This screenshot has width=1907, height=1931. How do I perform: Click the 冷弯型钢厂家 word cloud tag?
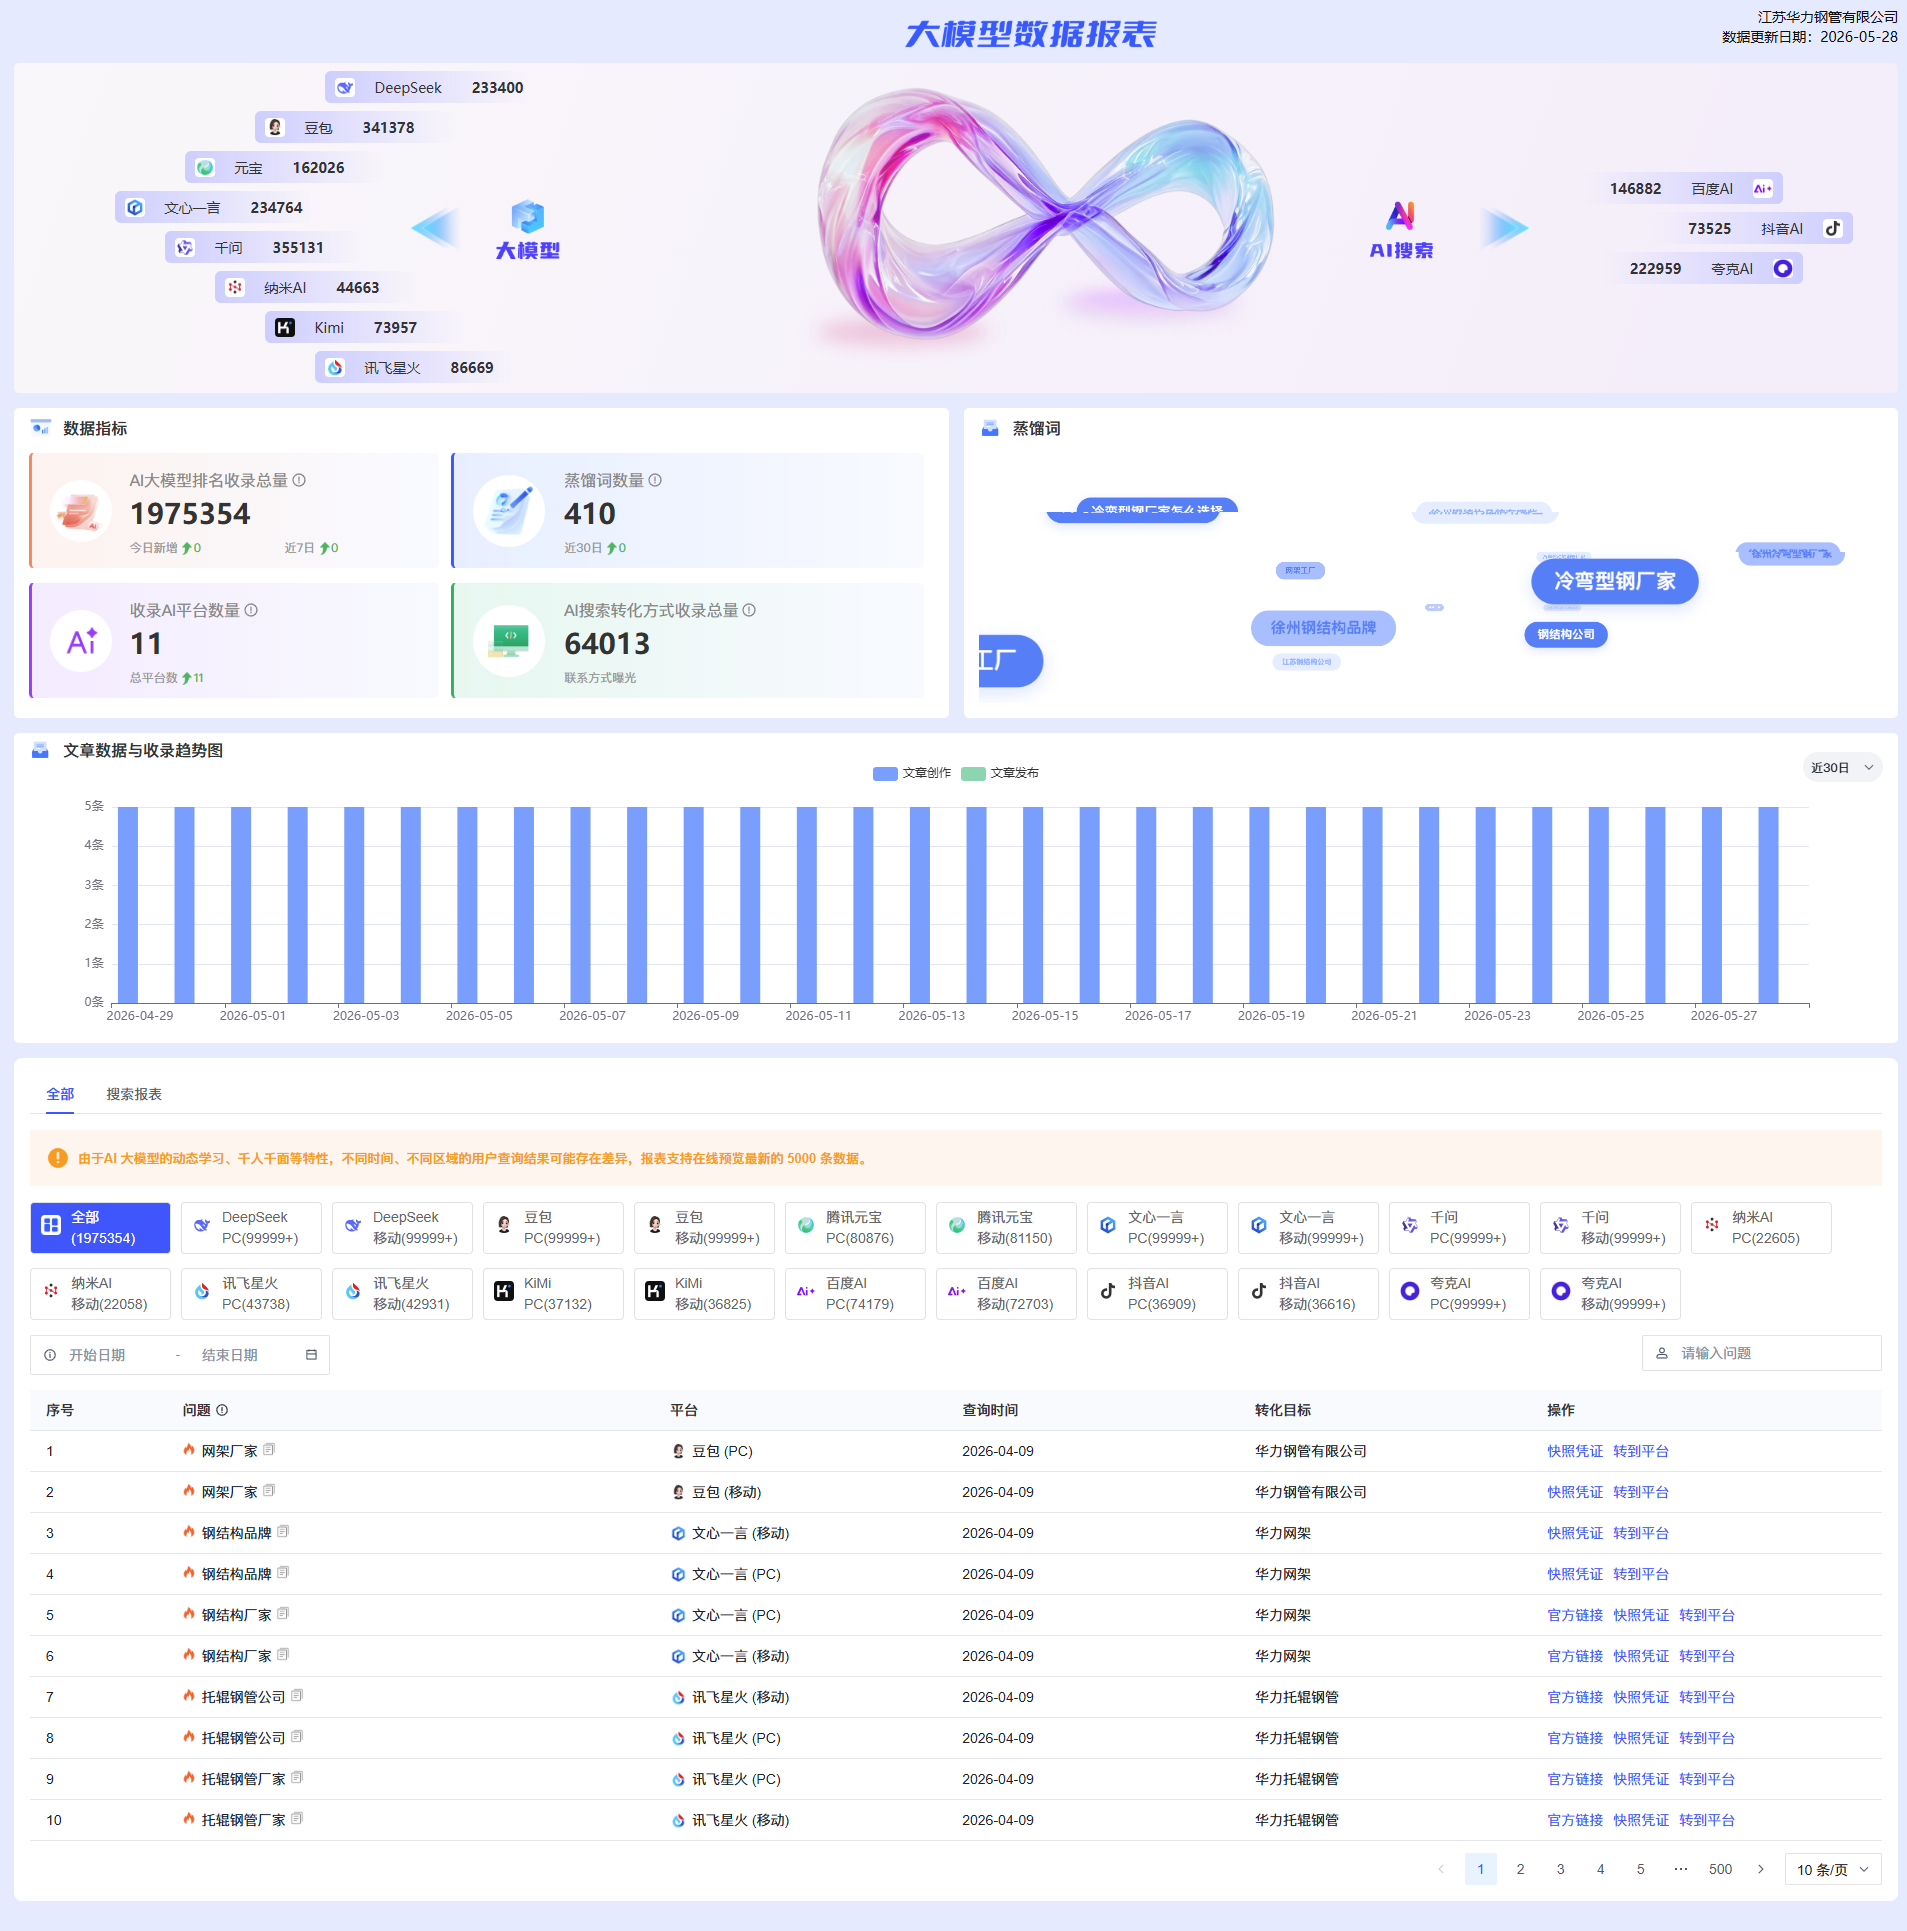1615,581
